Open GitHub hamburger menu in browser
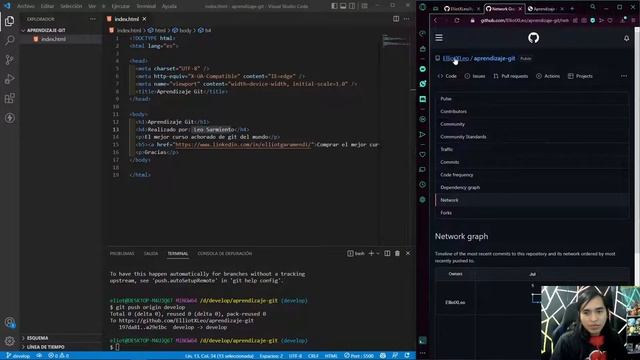Viewport: 640px width, 360px height. tap(439, 38)
